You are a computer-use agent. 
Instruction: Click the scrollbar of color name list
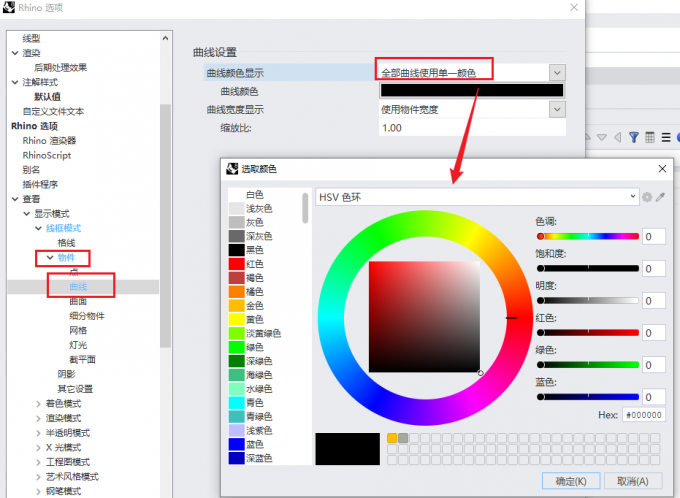coord(305,208)
